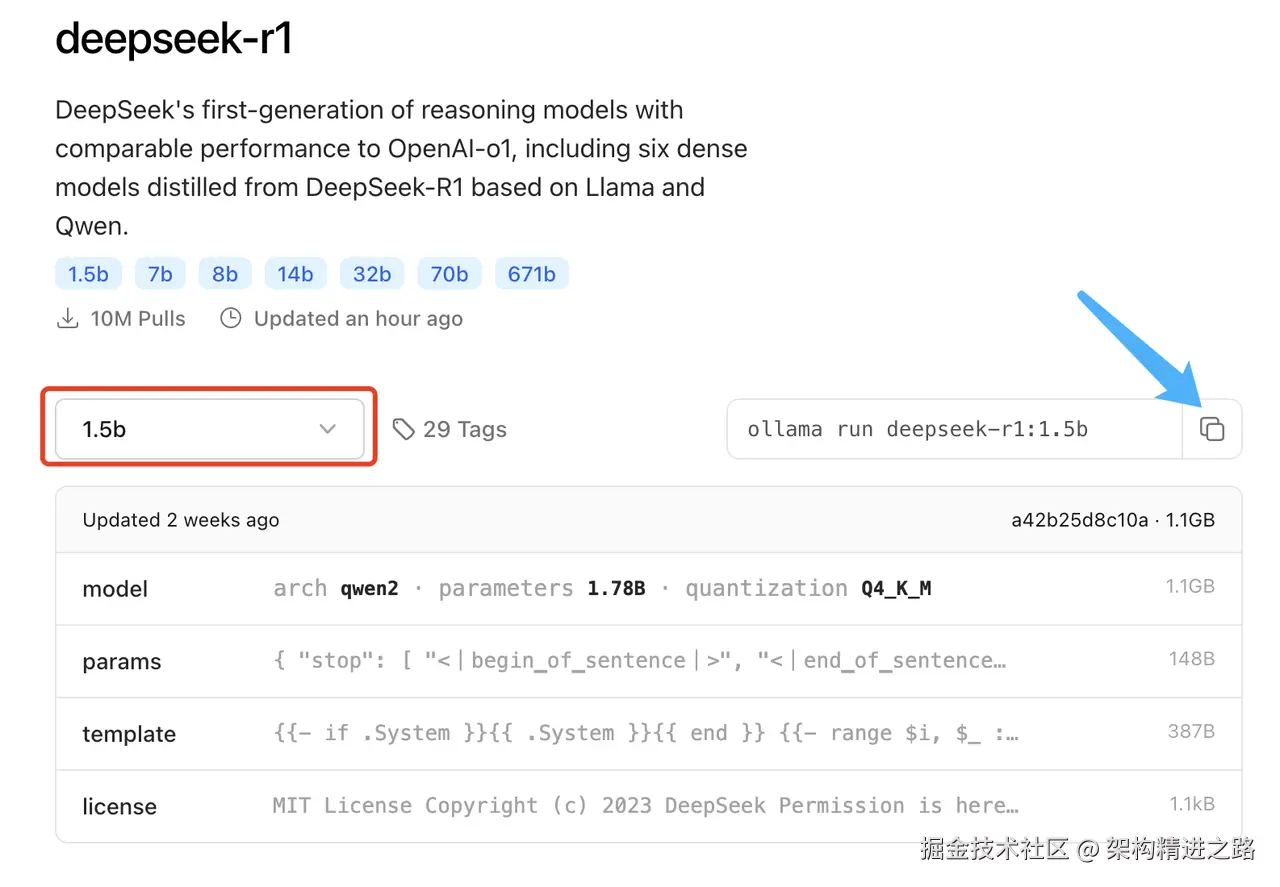Select the 1.5b size tag
This screenshot has width=1280, height=887.
[88, 274]
